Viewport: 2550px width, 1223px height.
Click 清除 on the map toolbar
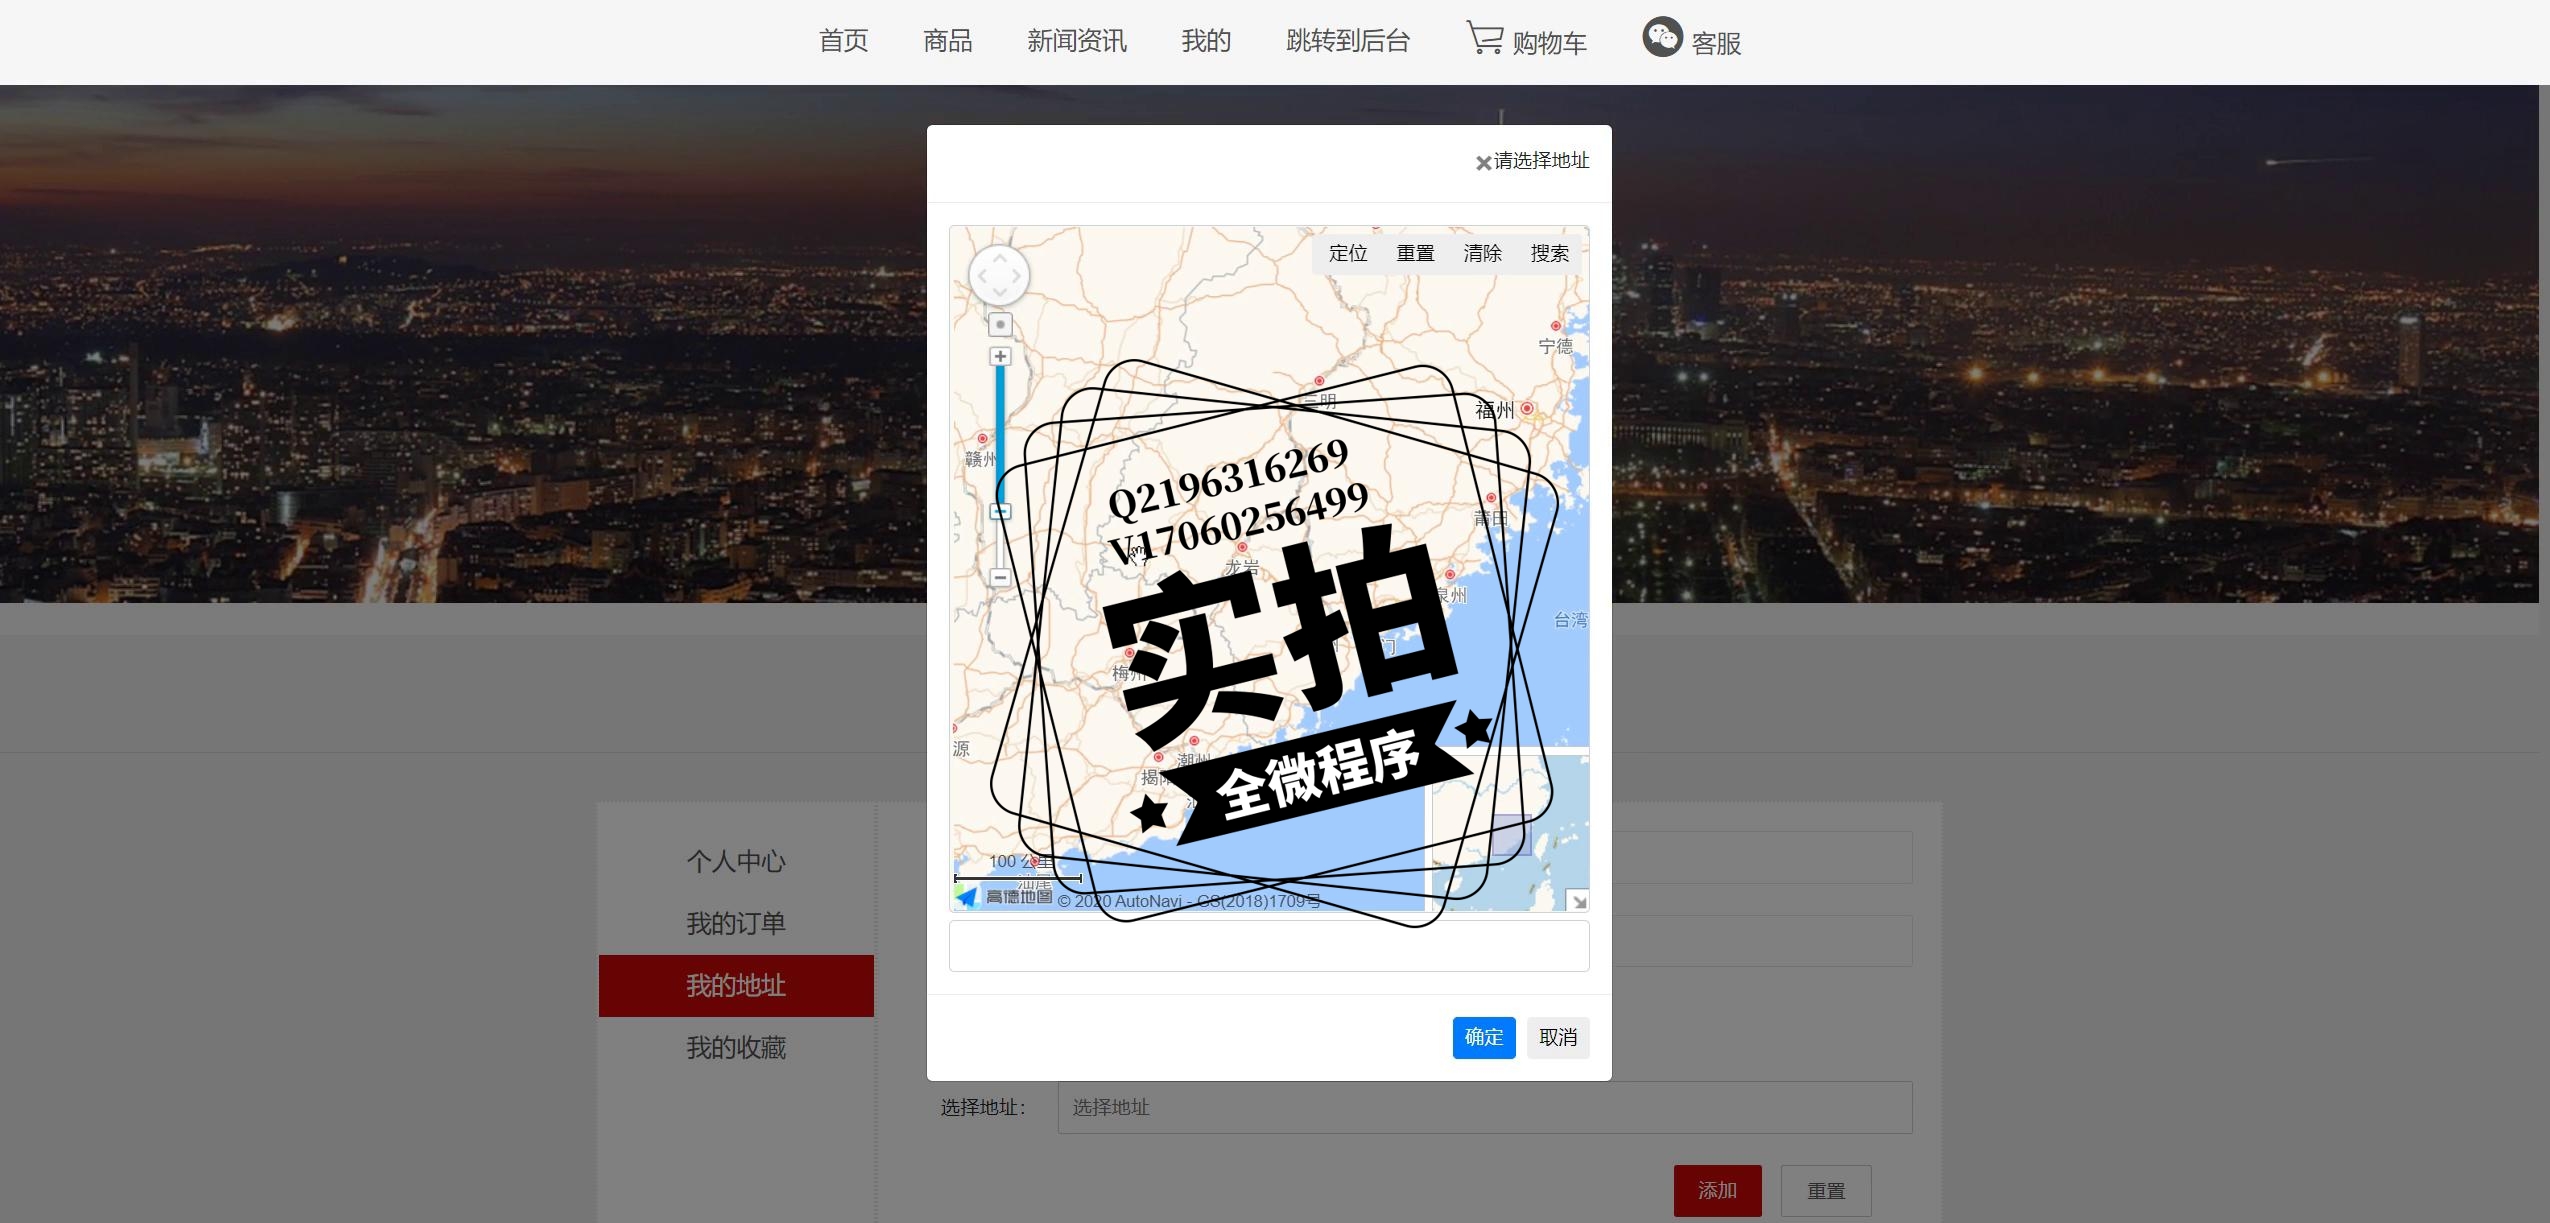pos(1482,253)
